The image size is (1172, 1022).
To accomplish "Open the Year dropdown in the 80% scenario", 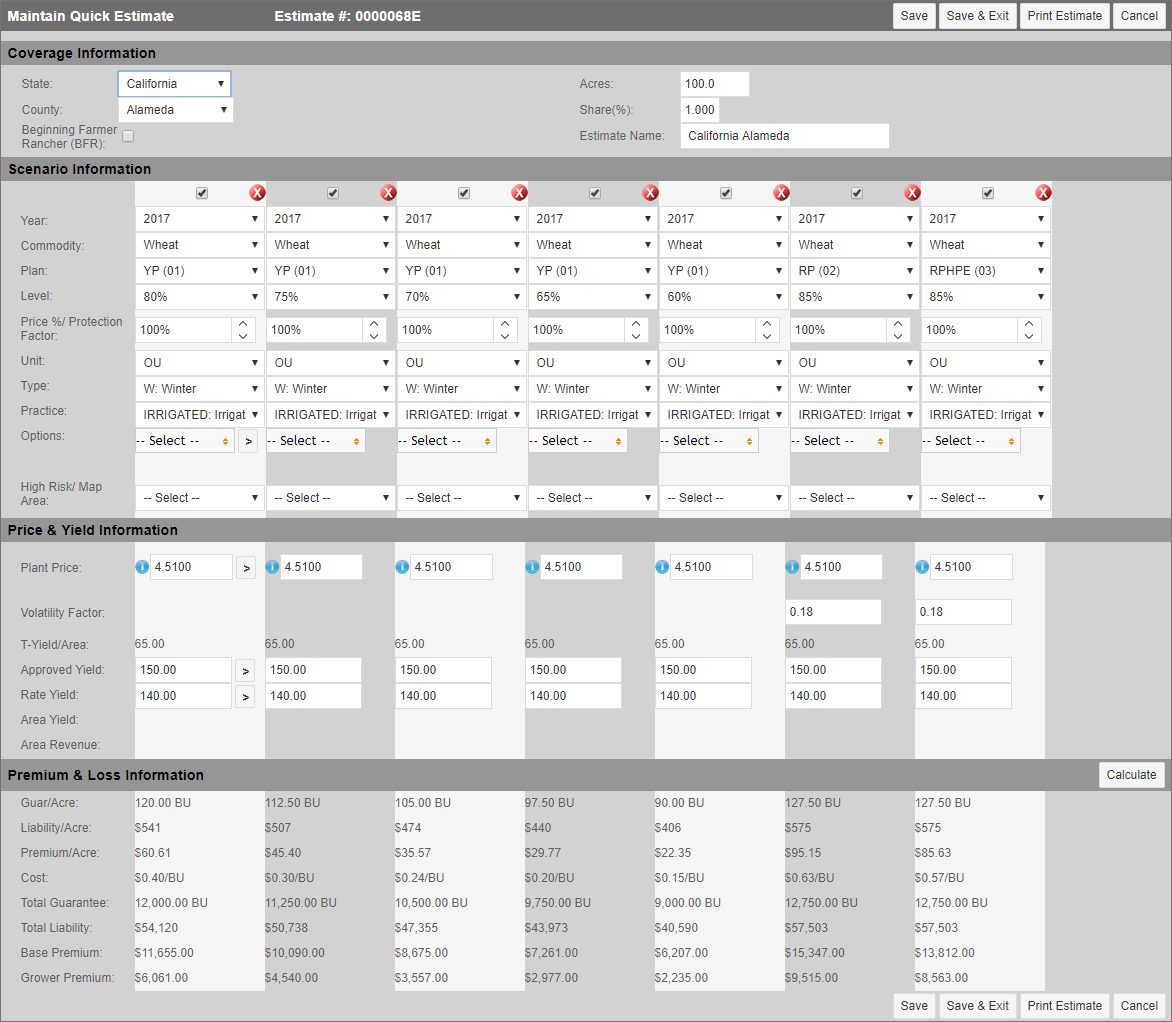I will [x=200, y=219].
